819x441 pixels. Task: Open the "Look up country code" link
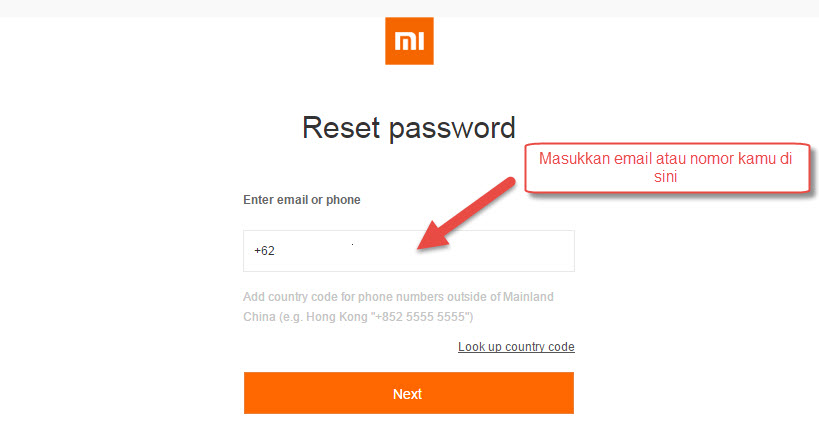tap(516, 347)
